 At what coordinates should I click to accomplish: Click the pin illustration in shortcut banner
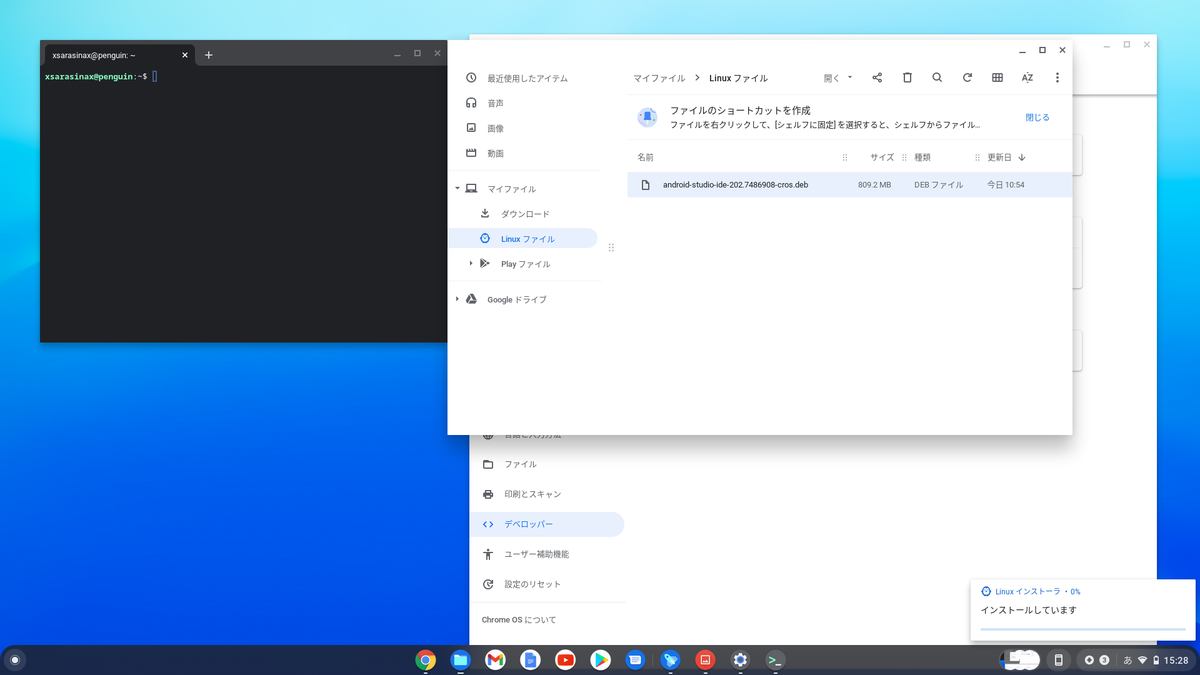pos(648,117)
